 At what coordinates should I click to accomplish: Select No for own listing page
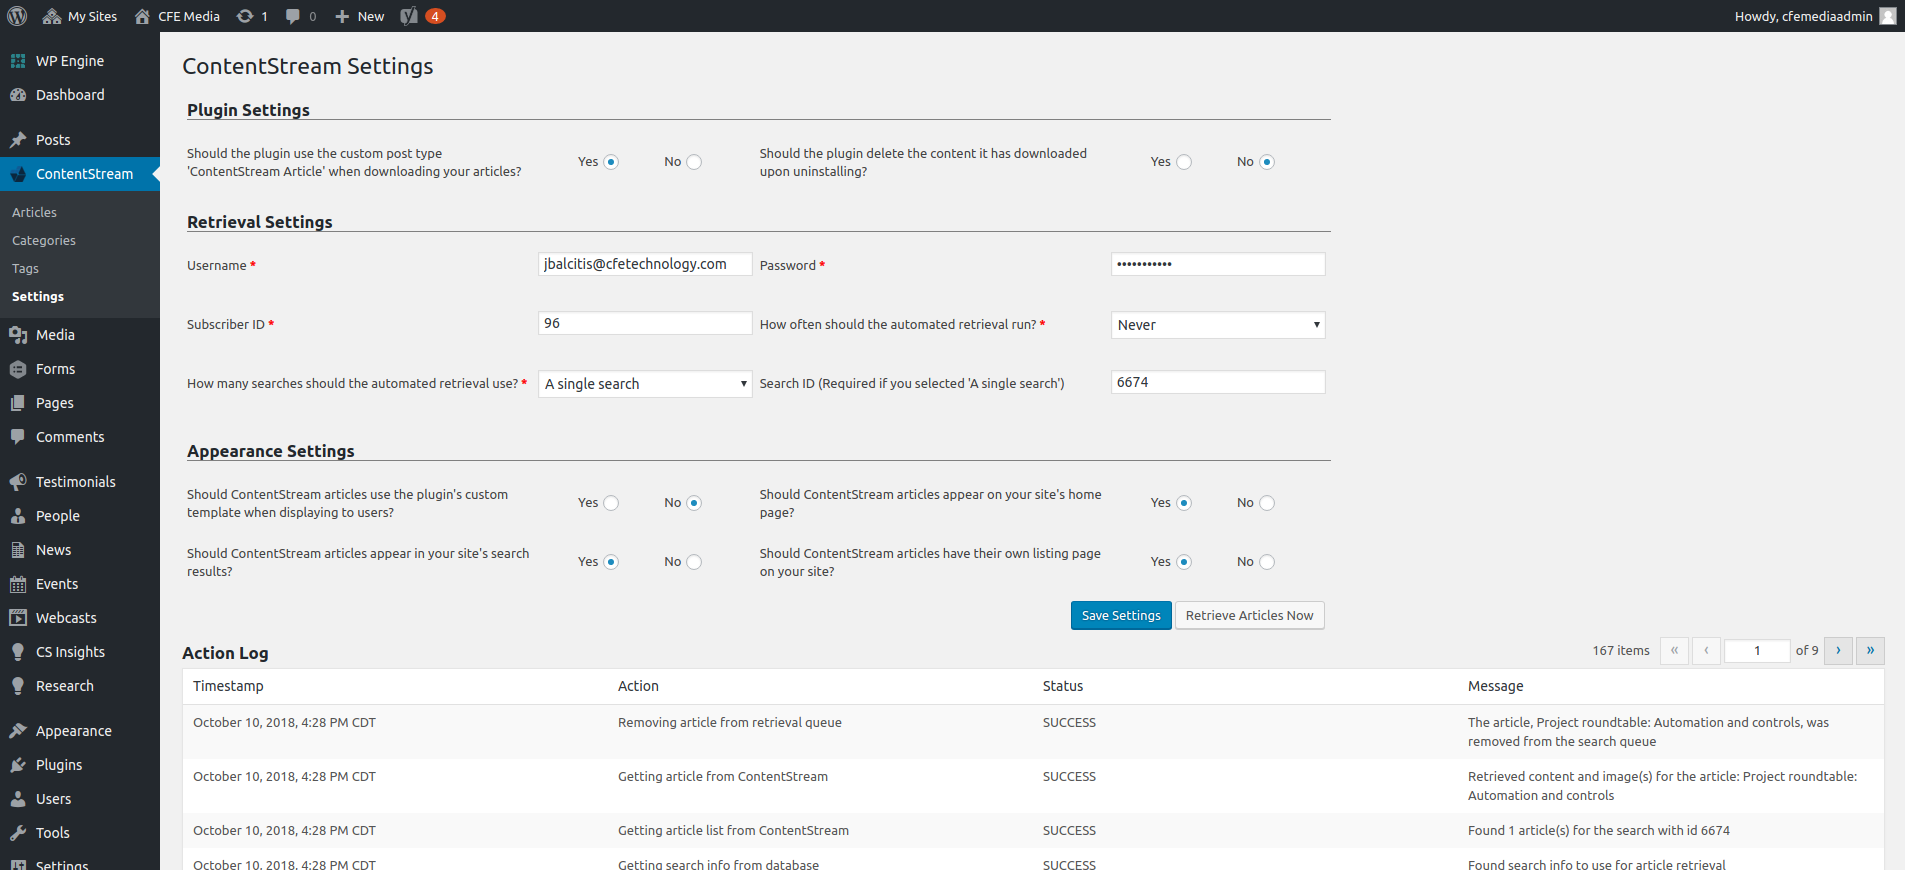1267,562
